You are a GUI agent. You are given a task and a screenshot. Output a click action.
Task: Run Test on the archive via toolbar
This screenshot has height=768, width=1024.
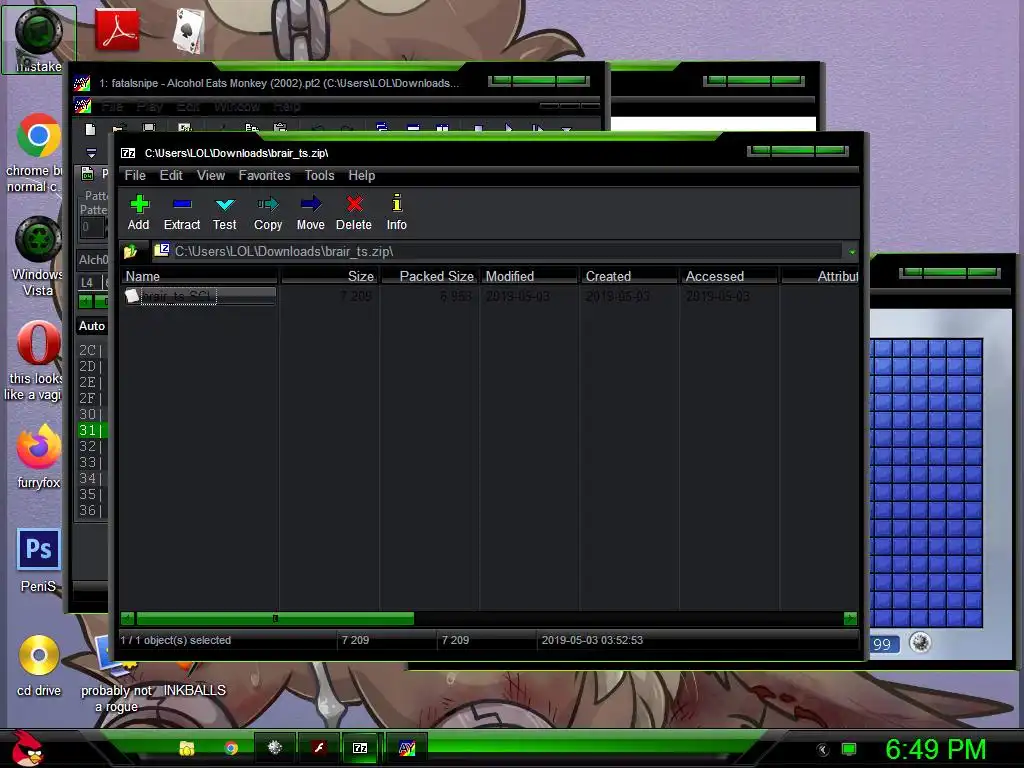point(225,213)
